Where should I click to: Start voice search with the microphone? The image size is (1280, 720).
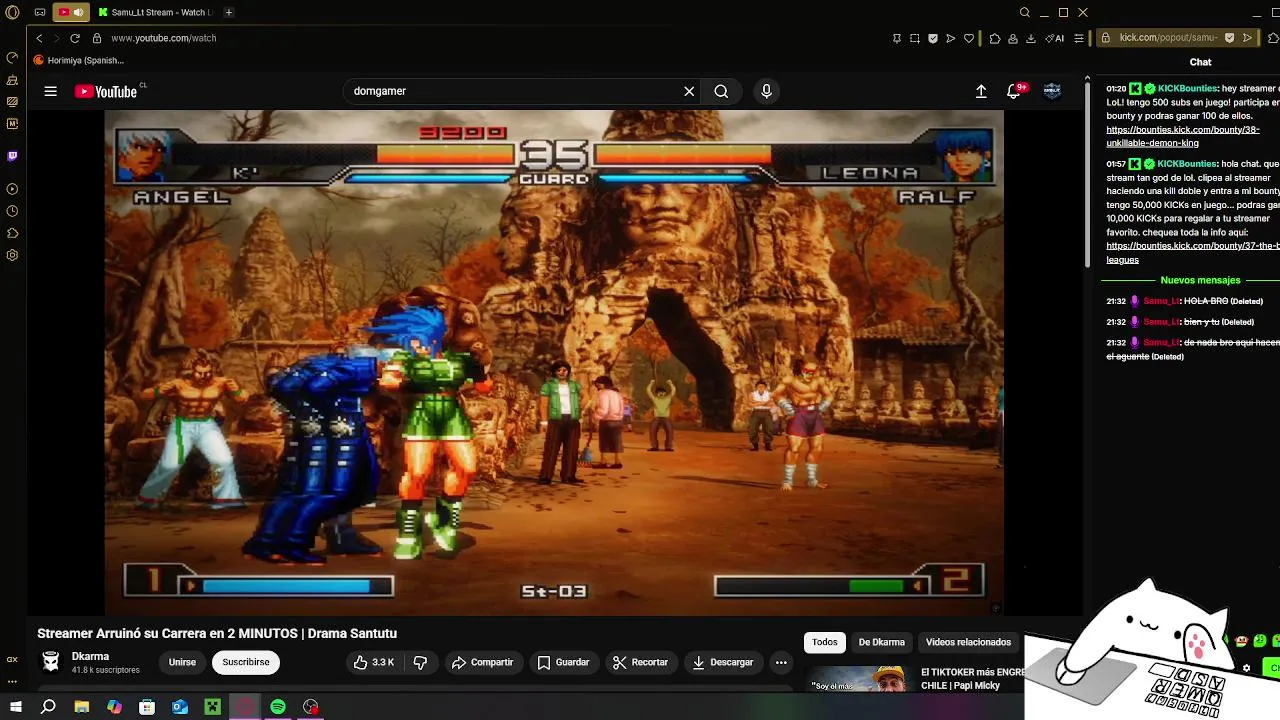click(766, 91)
